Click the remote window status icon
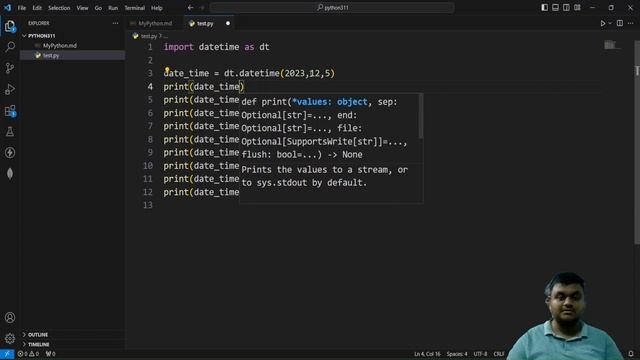 pos(7,354)
